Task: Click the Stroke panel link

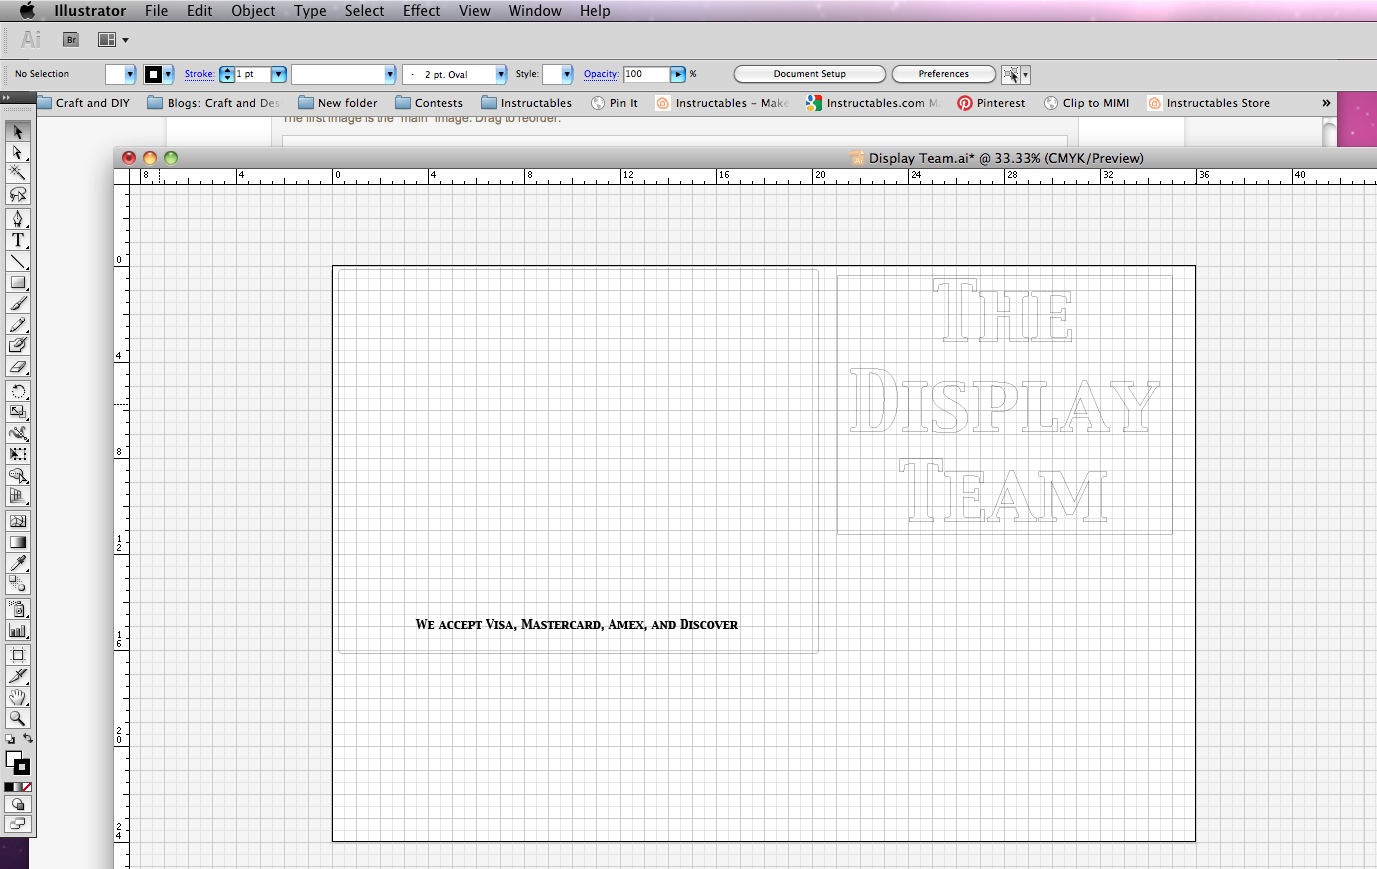Action: [199, 74]
